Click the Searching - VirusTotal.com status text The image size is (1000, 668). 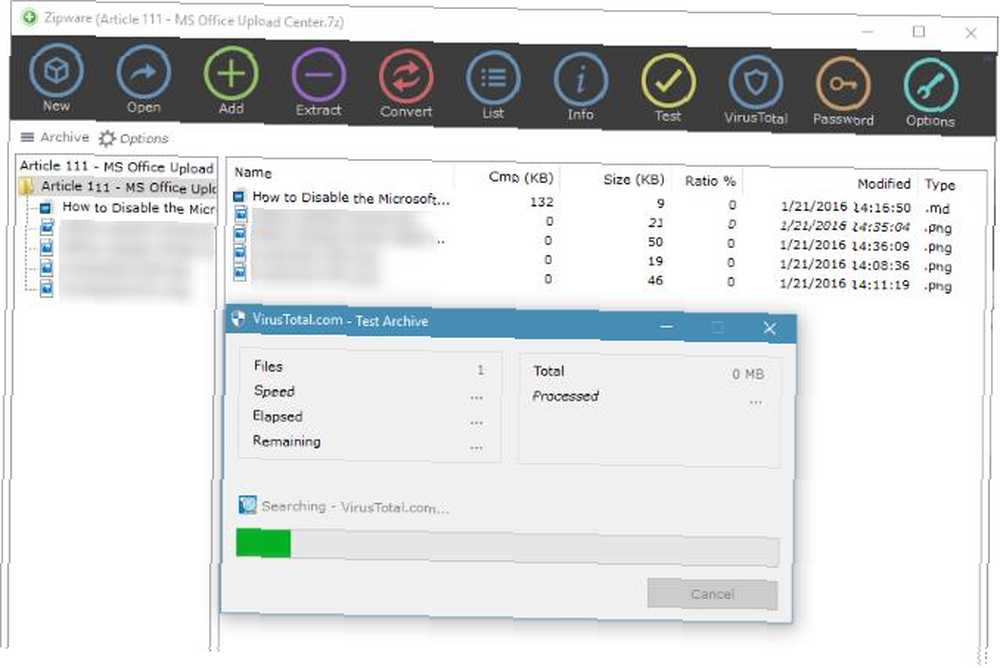[x=355, y=507]
